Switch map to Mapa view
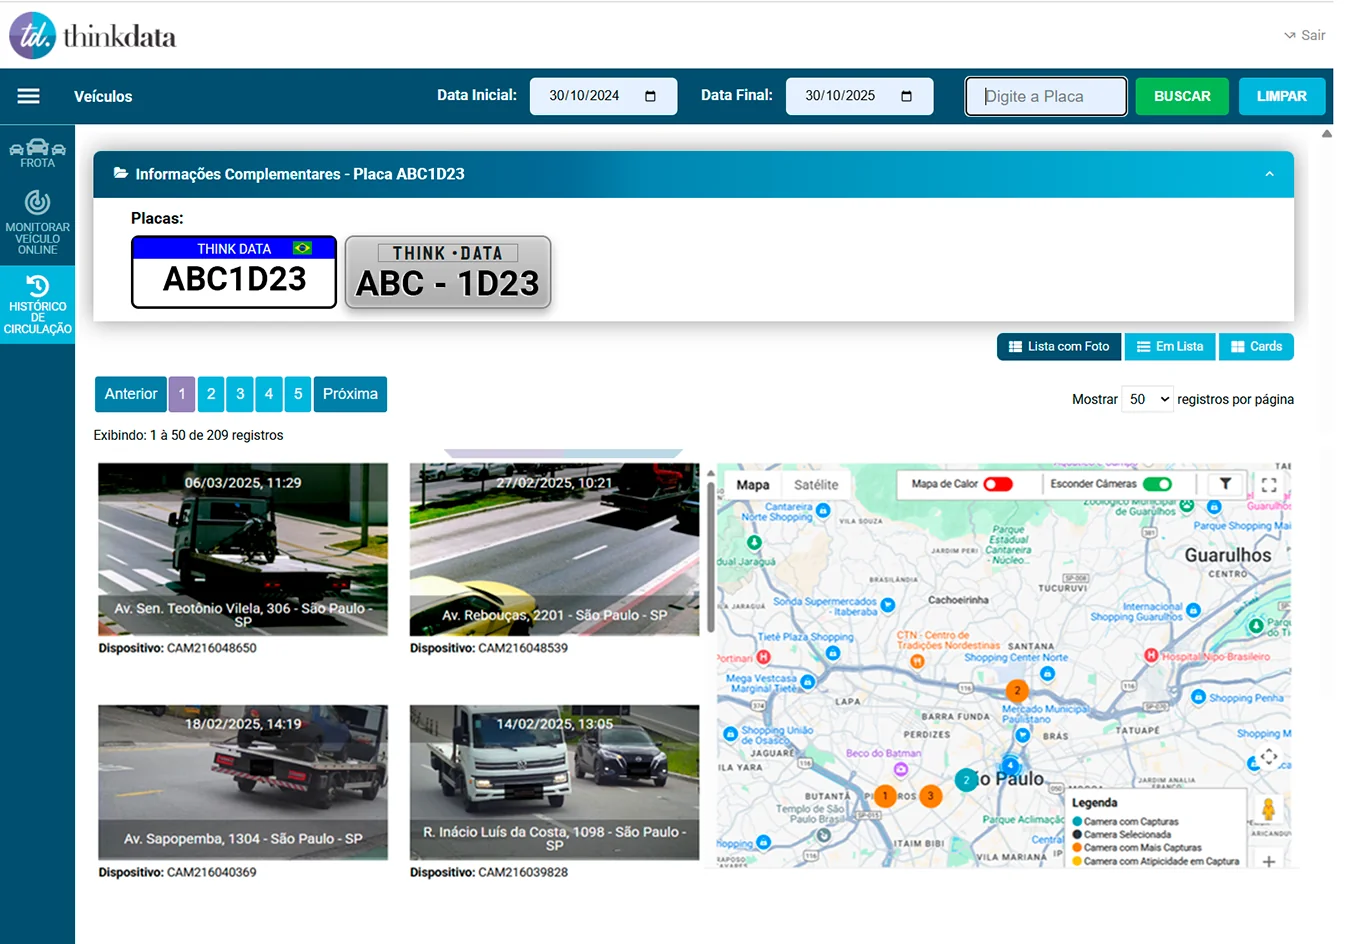 tap(753, 485)
